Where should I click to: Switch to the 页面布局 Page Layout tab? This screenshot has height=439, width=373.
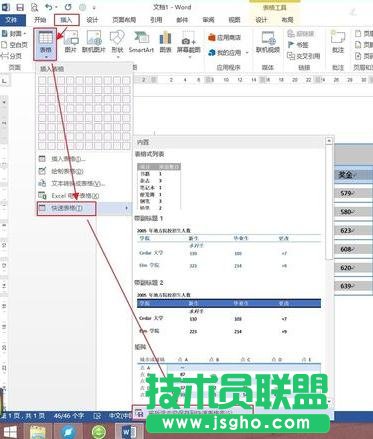pos(124,20)
